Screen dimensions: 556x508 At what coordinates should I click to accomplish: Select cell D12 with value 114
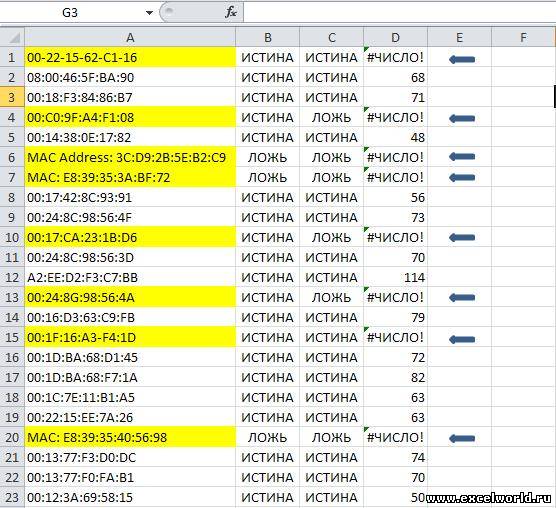[x=395, y=277]
